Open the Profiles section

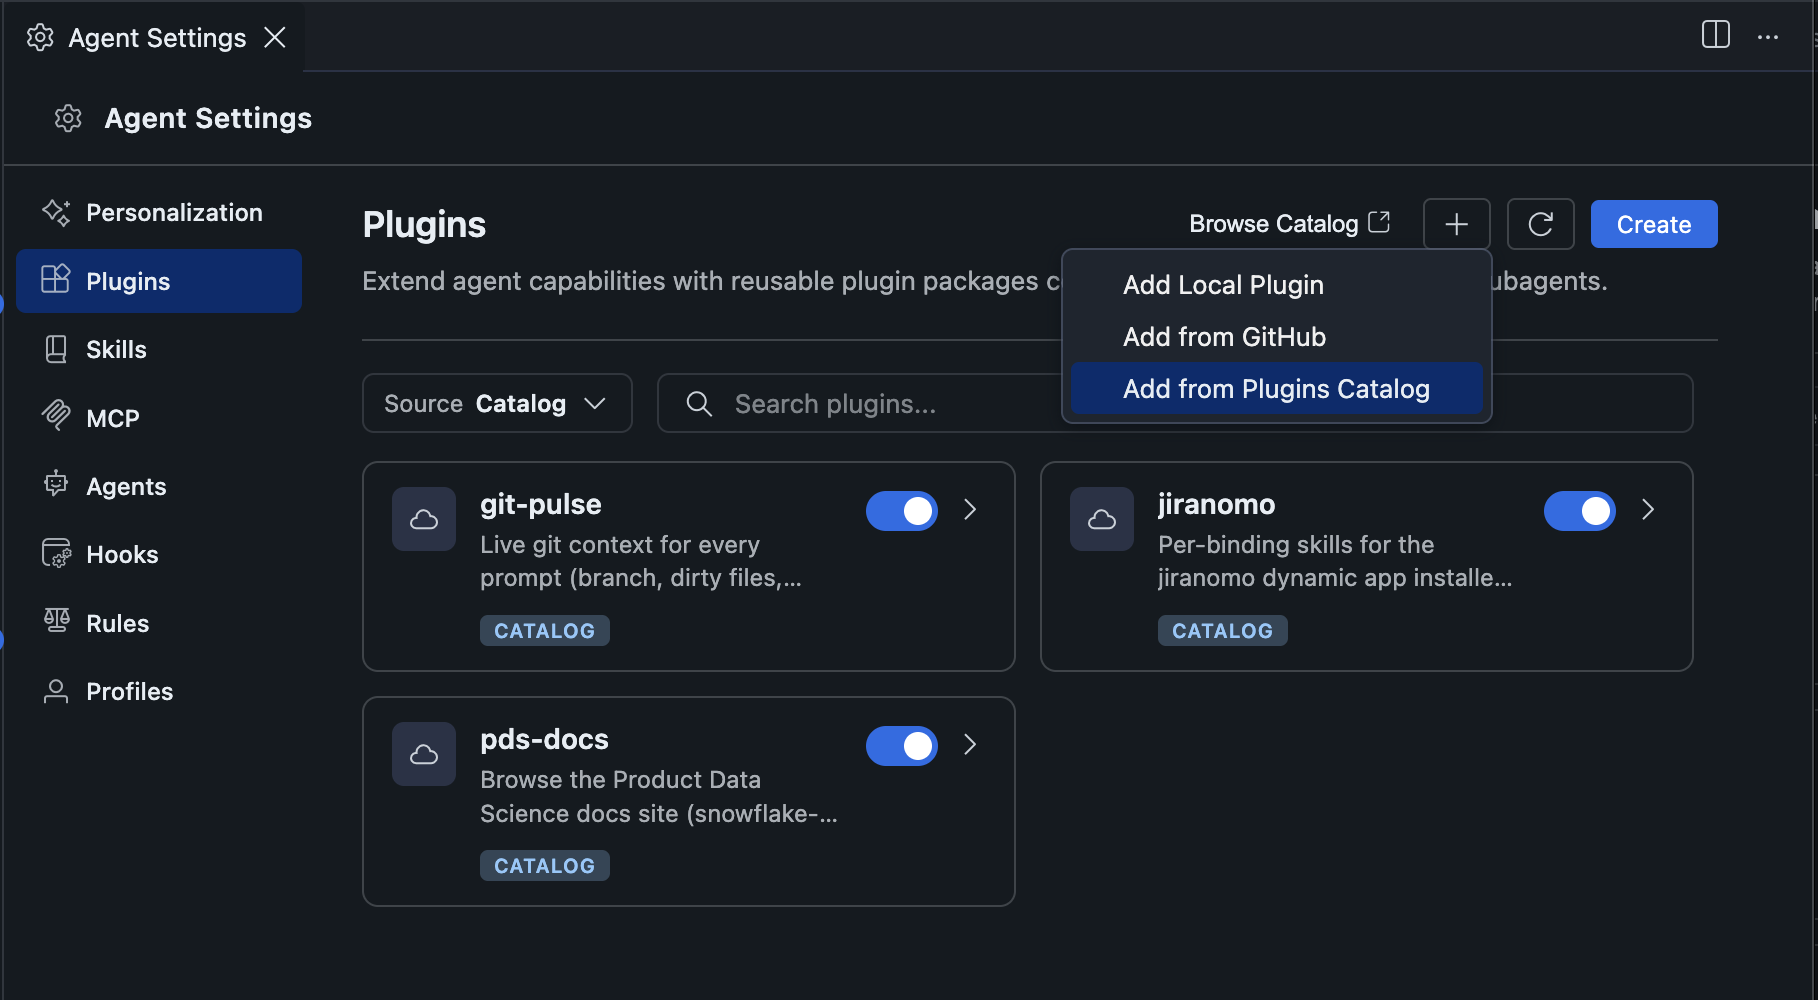[159, 691]
